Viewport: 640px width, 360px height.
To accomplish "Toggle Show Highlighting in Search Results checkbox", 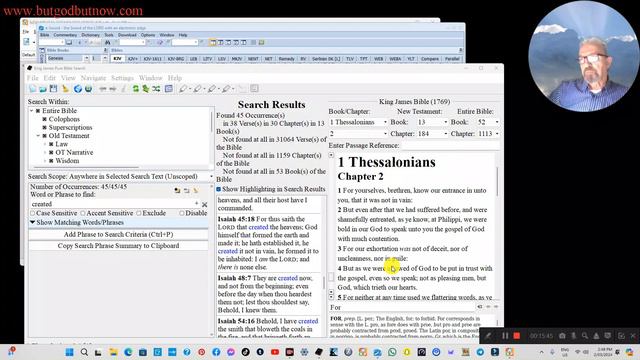I will point(219,189).
